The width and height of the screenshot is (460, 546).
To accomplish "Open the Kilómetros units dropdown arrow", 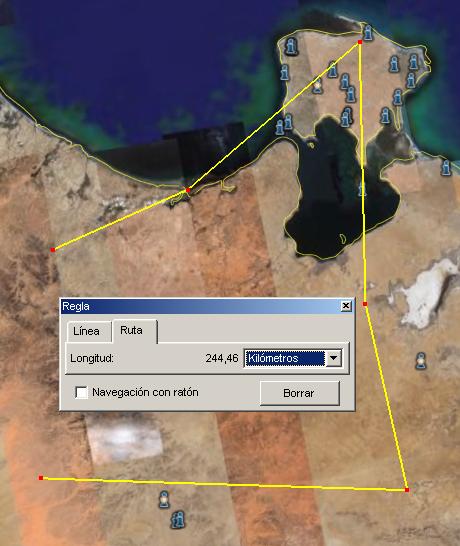I will click(334, 358).
